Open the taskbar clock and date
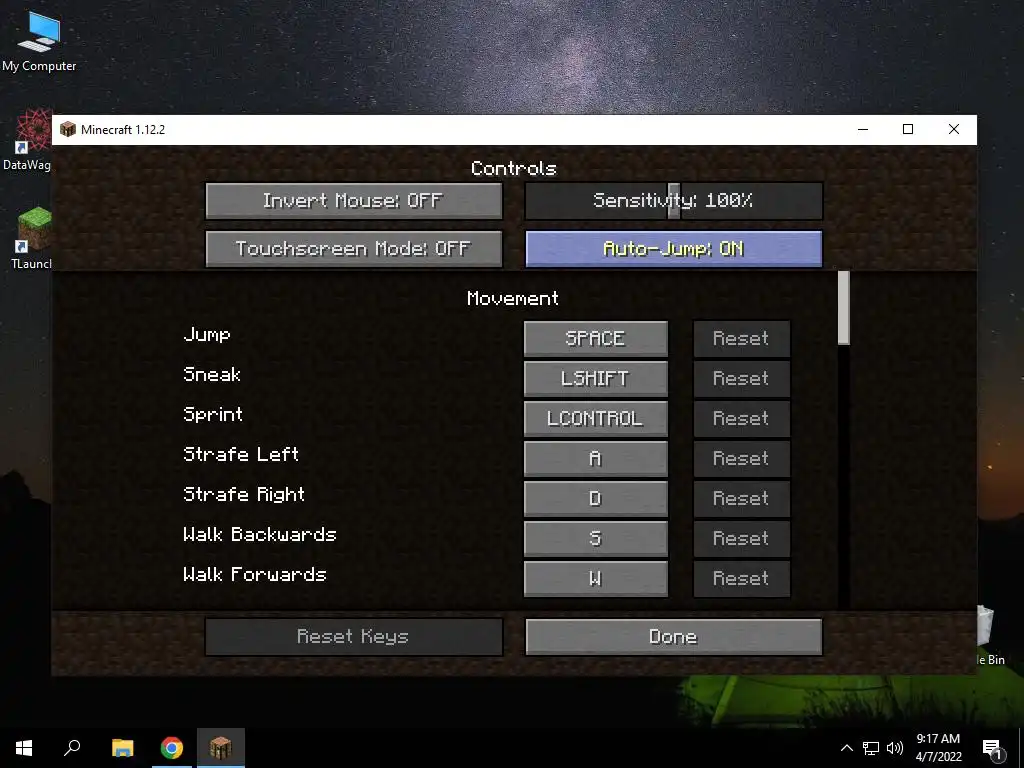 point(938,748)
